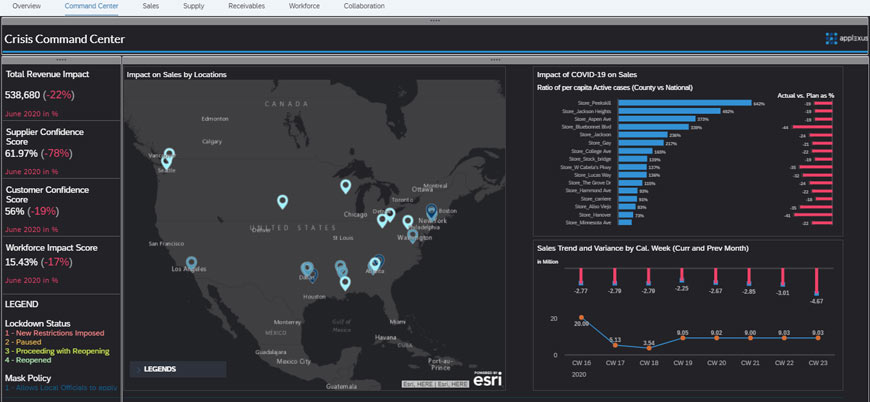Select the Workforce Impact Score tile
This screenshot has height=402, width=870.
pyautogui.click(x=62, y=266)
